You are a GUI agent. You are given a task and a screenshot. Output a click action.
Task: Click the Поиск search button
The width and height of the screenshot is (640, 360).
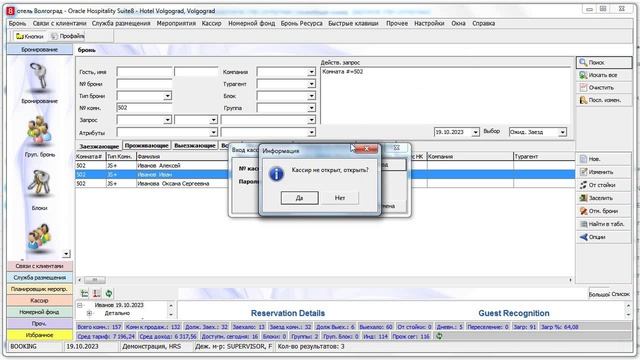[x=604, y=62]
